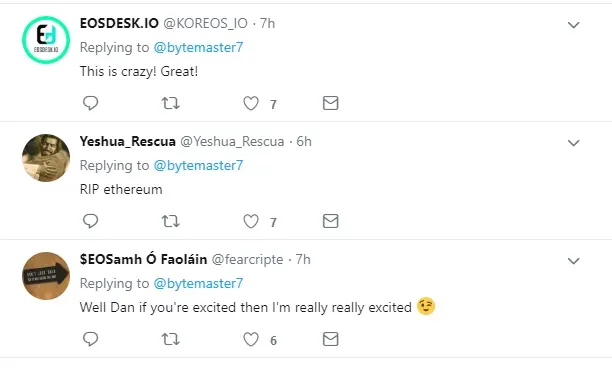Image resolution: width=612 pixels, height=368 pixels.
Task: Like the @fearcripte tweet
Action: 251,339
